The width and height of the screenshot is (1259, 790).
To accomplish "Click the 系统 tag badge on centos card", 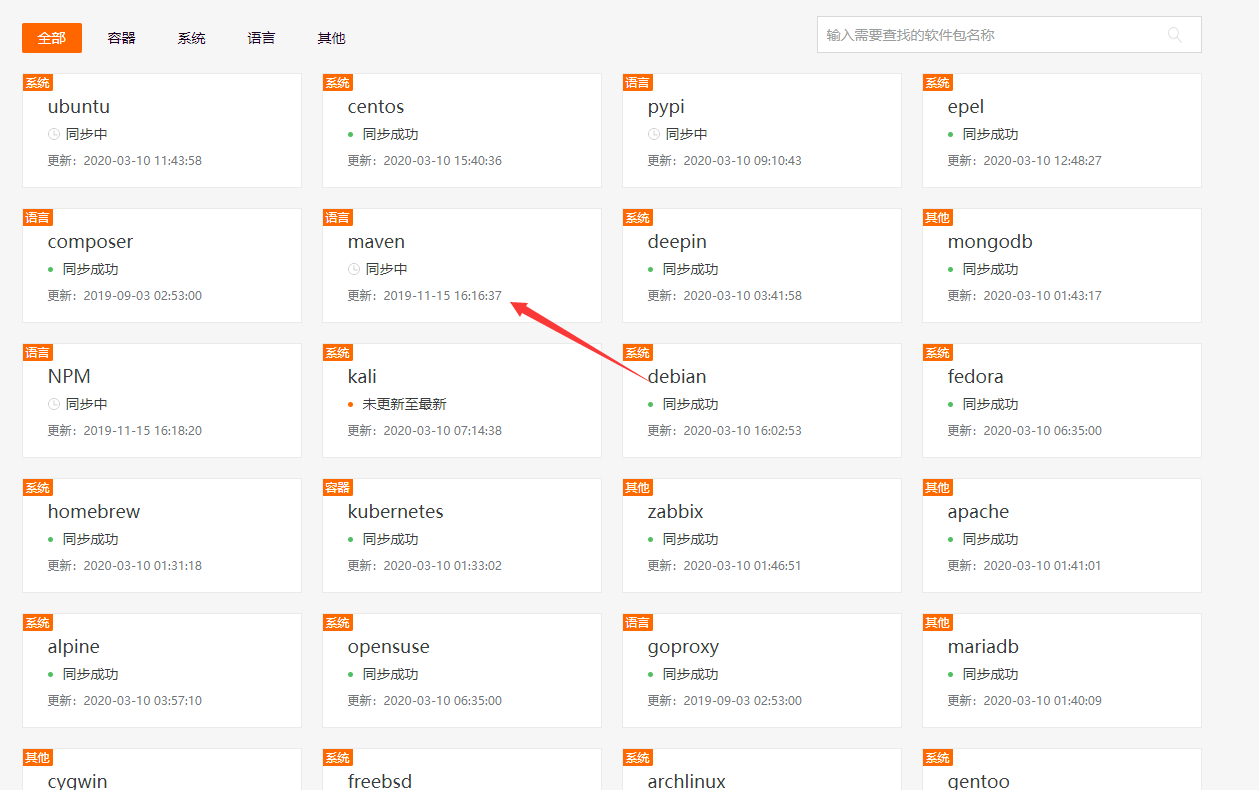I will click(x=338, y=83).
